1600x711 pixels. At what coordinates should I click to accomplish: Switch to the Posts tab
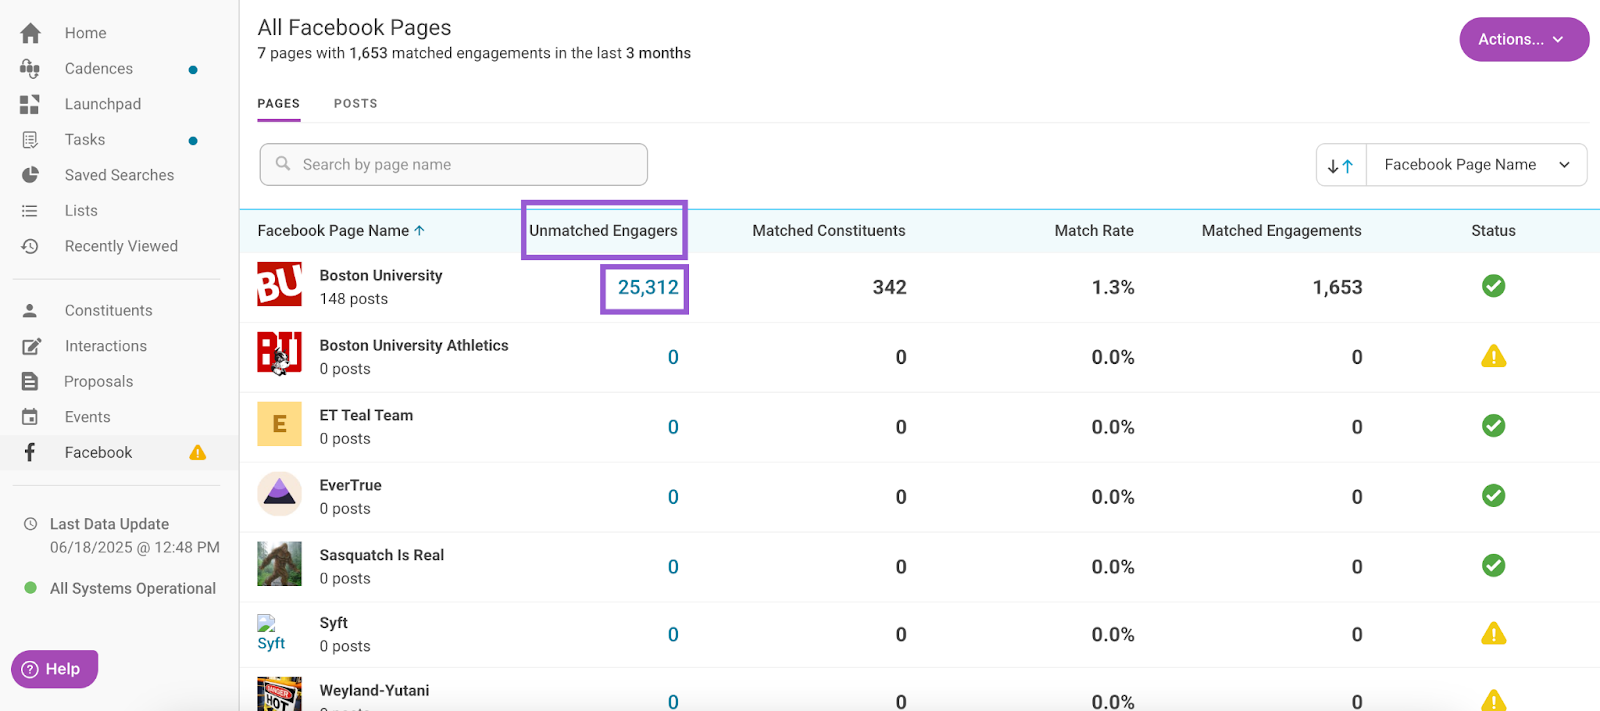pyautogui.click(x=355, y=104)
